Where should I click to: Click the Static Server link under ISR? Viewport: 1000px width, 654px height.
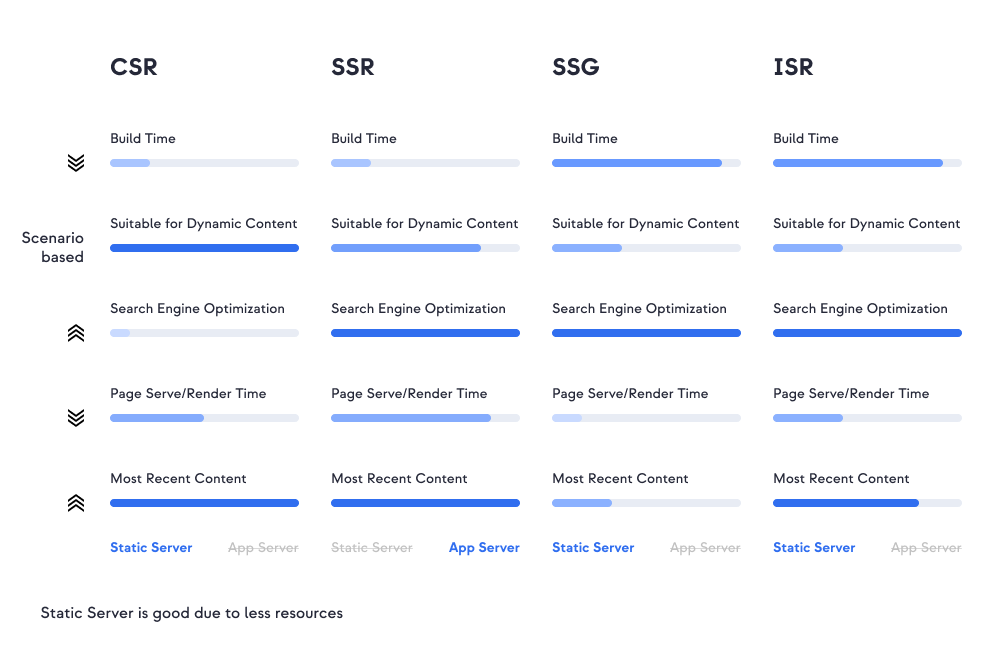814,548
